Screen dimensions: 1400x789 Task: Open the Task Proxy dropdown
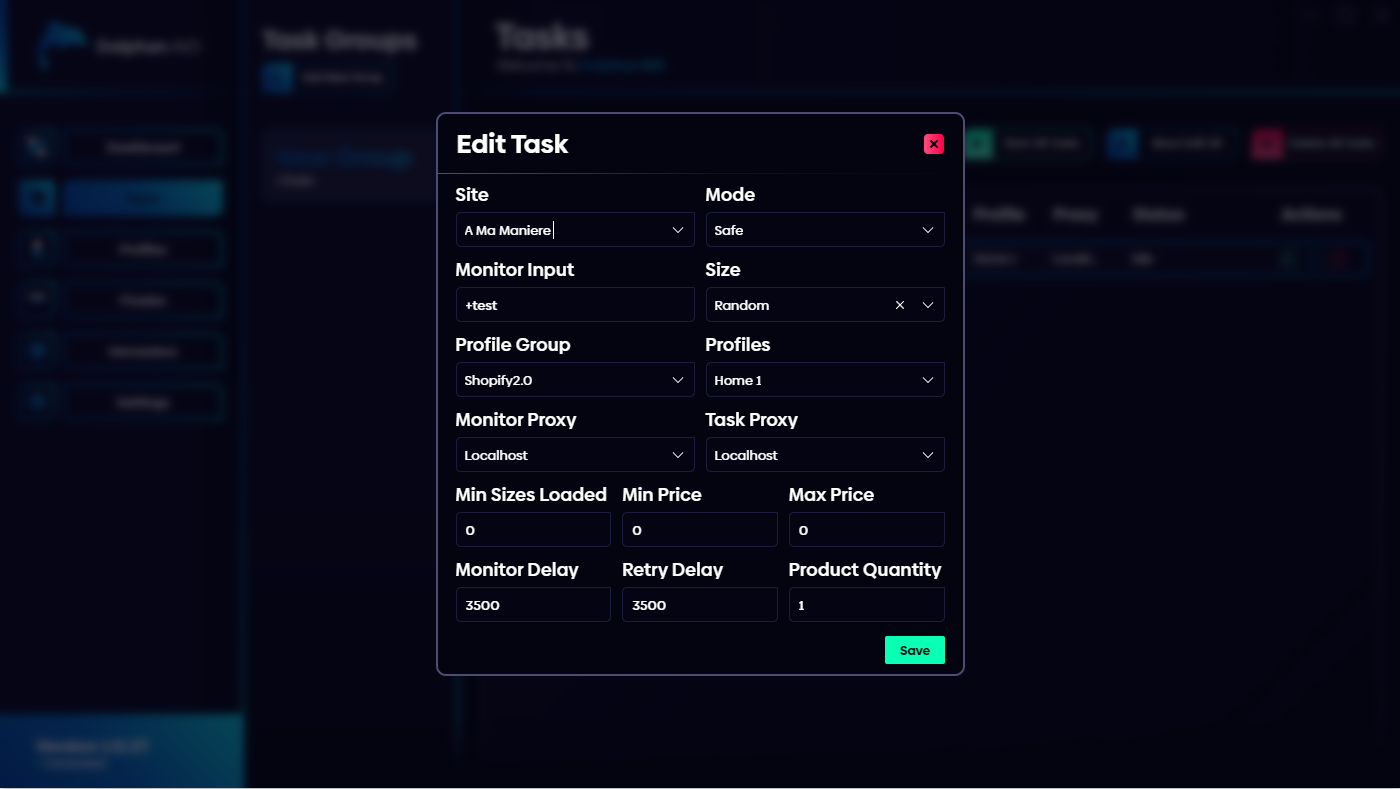pyautogui.click(x=824, y=455)
